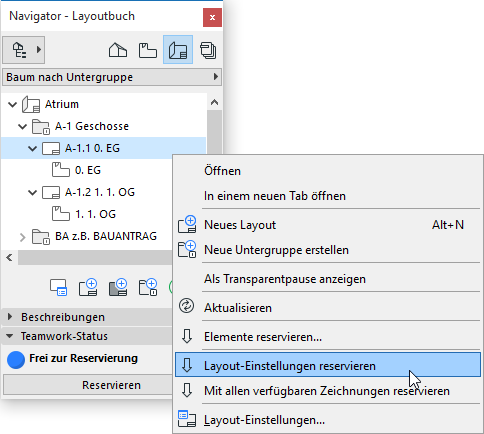The width and height of the screenshot is (484, 434).
Task: Choose Aktualisieren in the context menu
Action: pos(238,308)
